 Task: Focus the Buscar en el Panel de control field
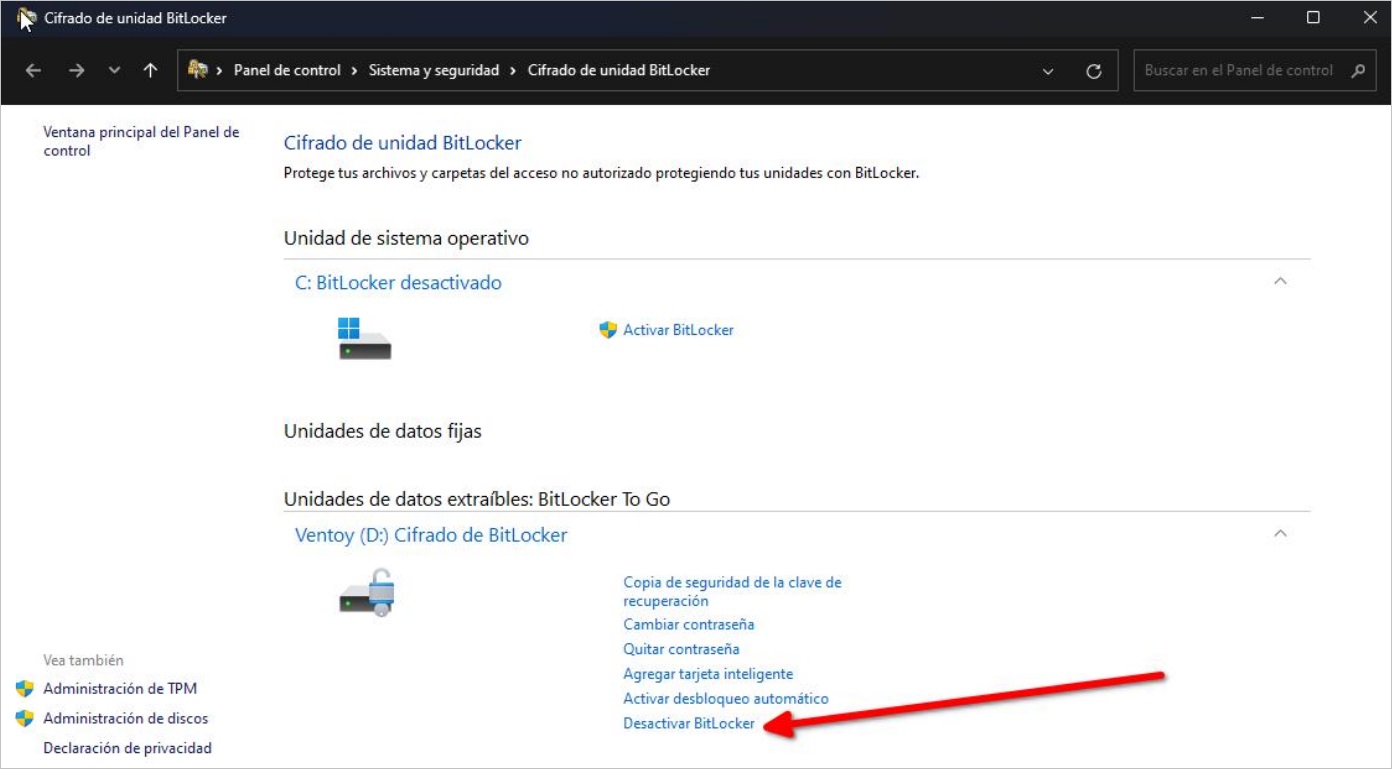click(1238, 71)
